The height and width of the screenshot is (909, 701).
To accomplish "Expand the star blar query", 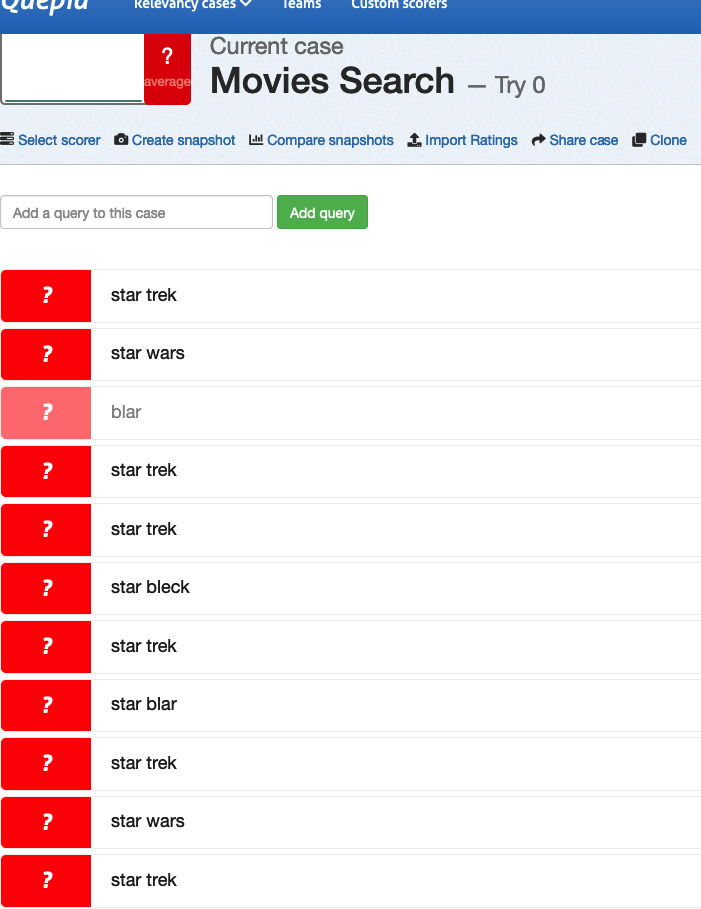I will pyautogui.click(x=351, y=704).
